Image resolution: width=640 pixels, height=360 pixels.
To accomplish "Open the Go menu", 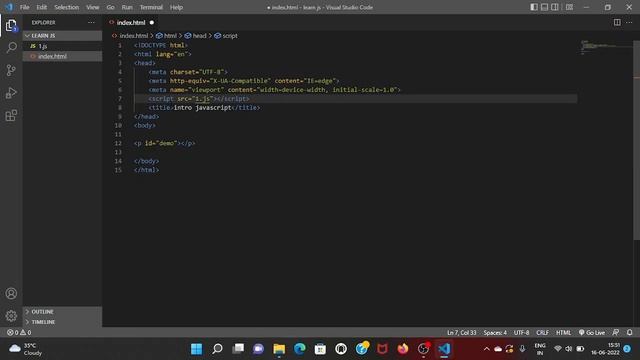I will click(111, 7).
